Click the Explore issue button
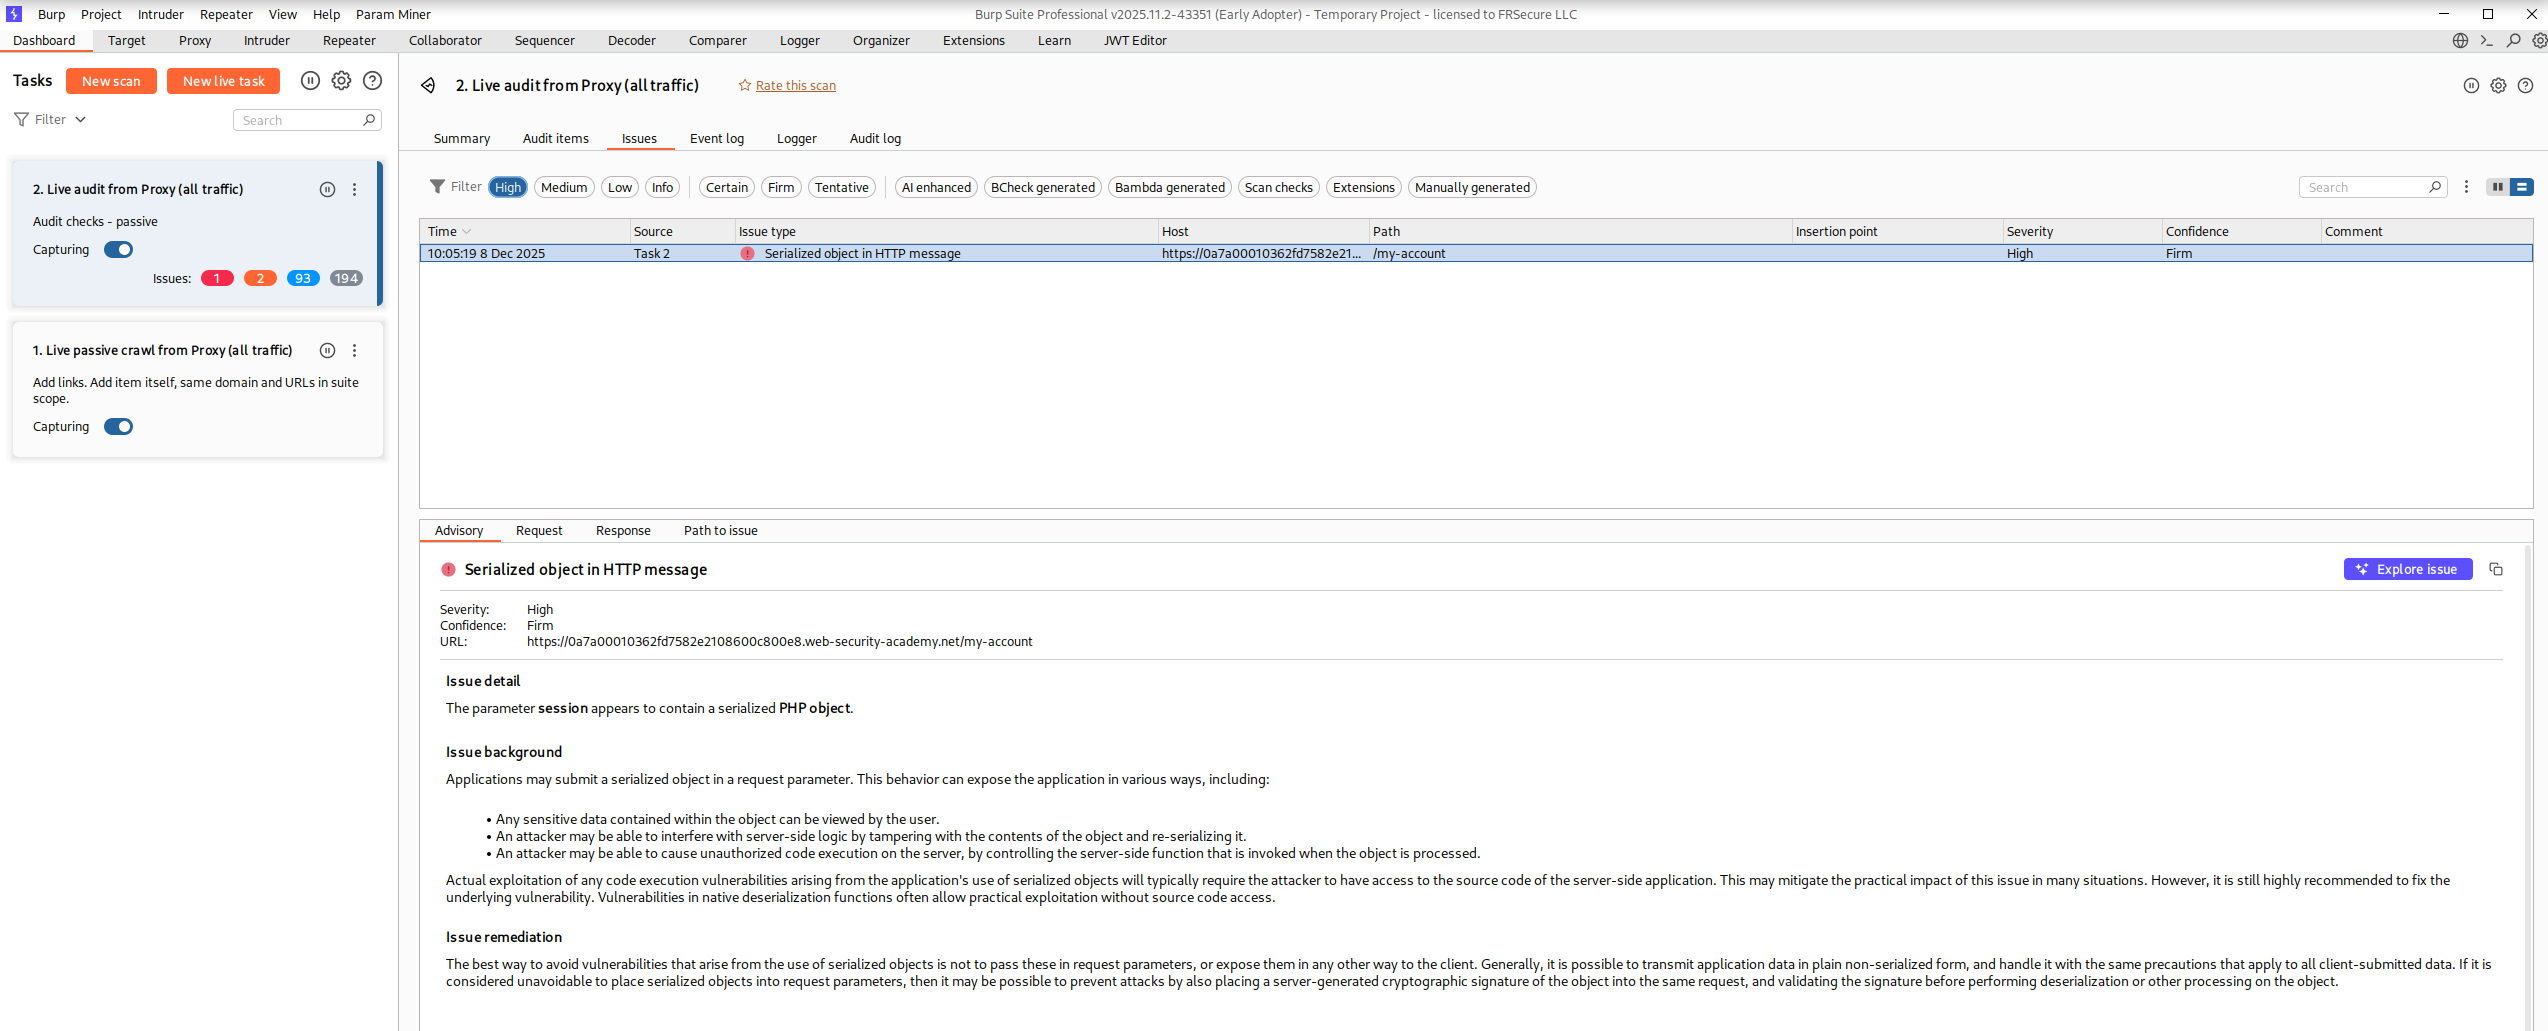This screenshot has width=2548, height=1031. coord(2407,569)
